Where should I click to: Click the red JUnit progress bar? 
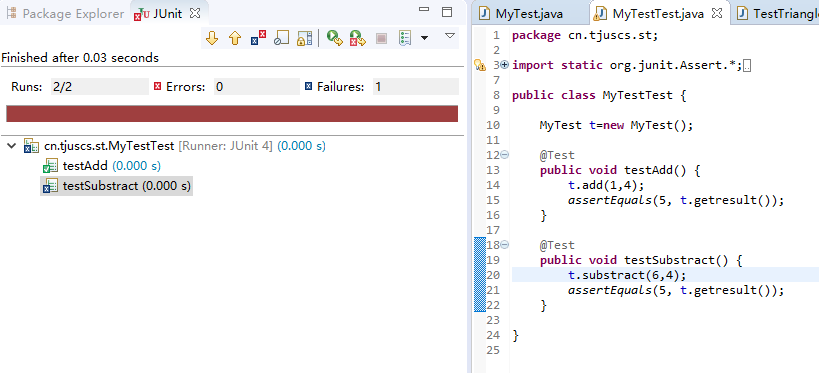pyautogui.click(x=232, y=113)
